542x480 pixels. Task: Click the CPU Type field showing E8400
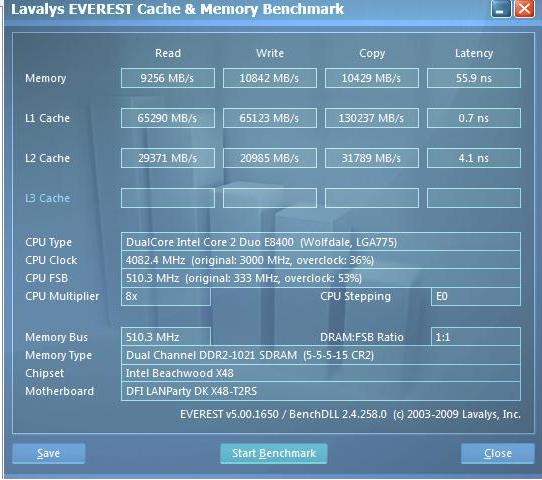pos(321,242)
